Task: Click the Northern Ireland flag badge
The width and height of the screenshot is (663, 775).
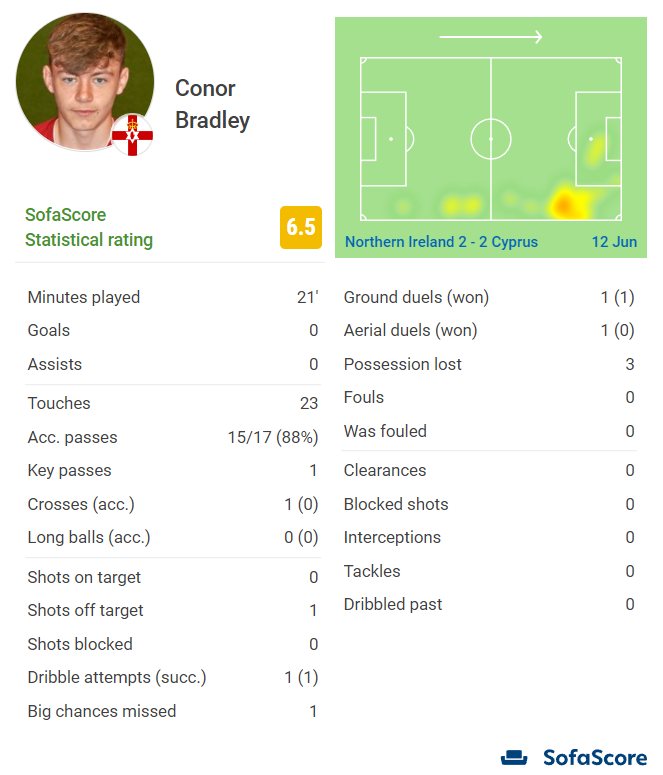Action: click(132, 135)
